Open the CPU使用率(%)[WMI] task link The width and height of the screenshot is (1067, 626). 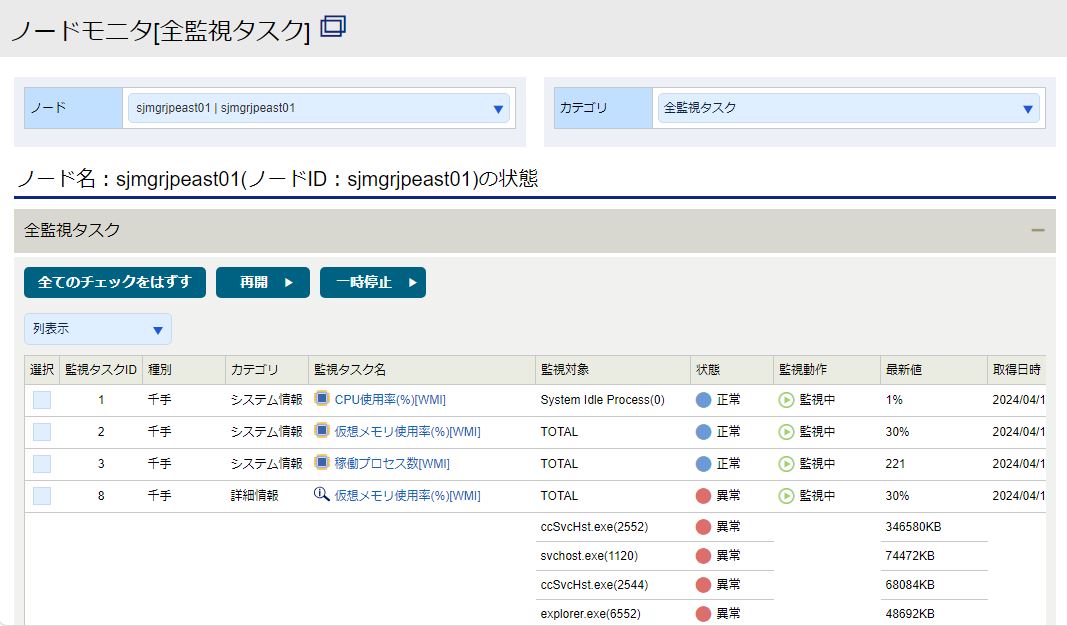[x=390, y=400]
